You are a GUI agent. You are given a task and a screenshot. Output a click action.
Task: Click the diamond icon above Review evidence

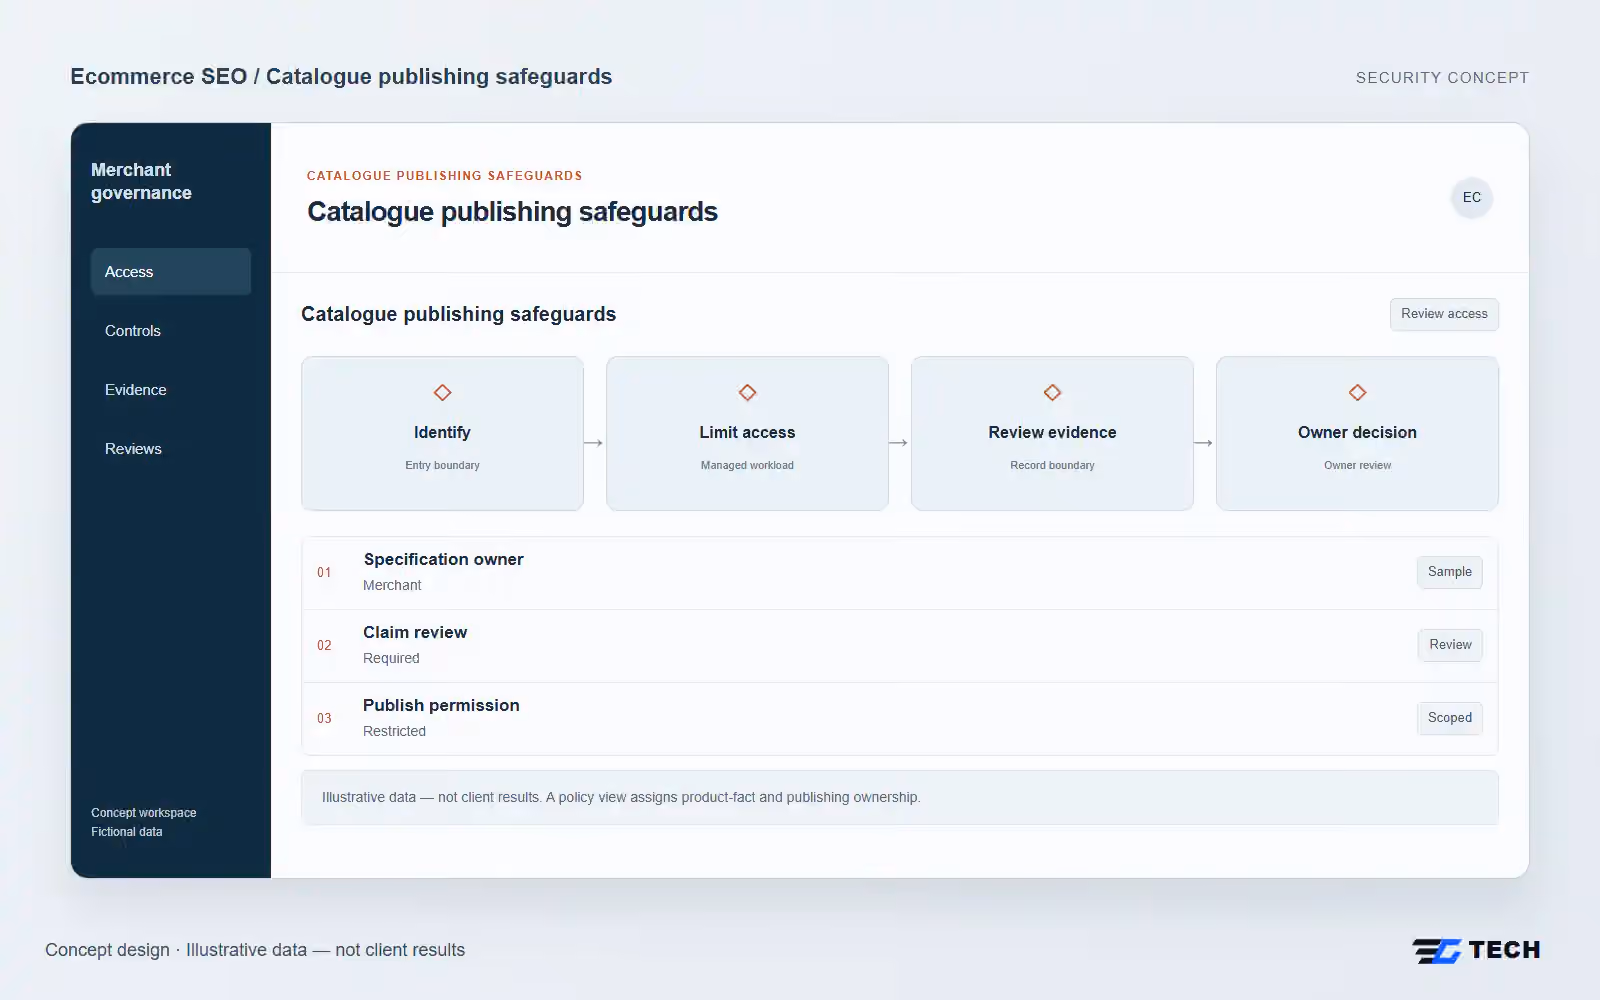[x=1052, y=393]
